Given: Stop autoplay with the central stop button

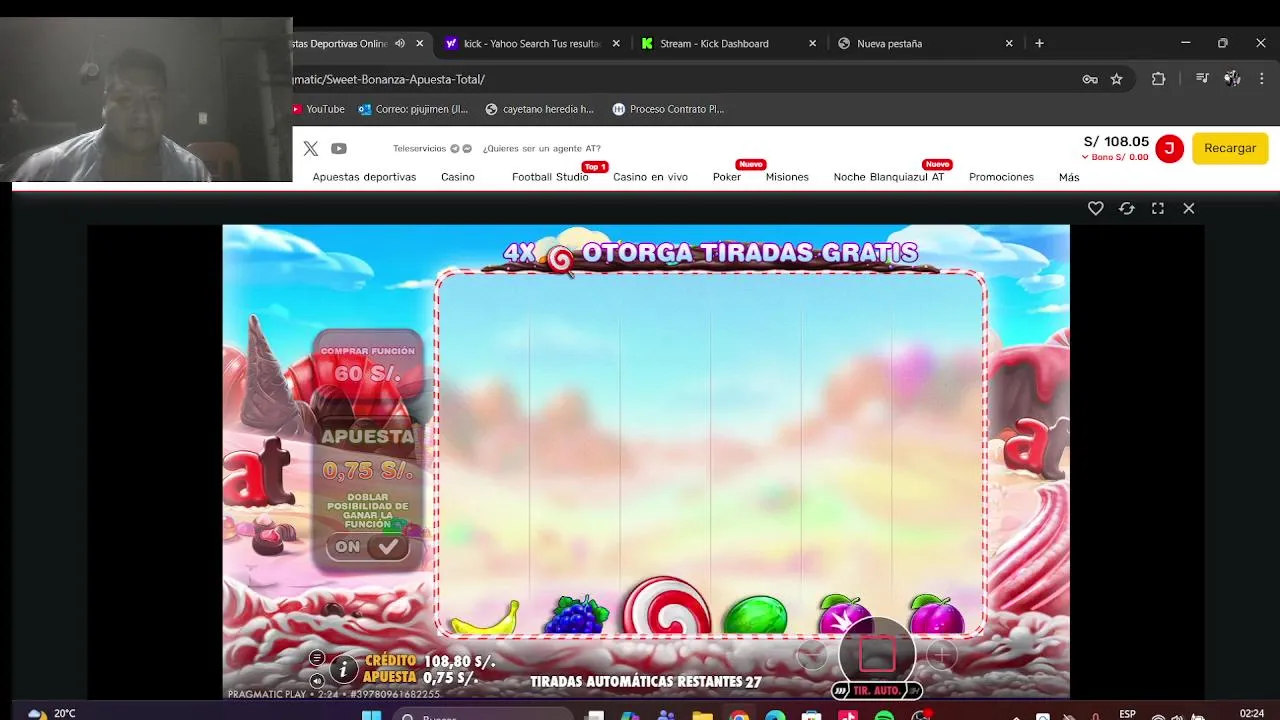Looking at the screenshot, I should [877, 655].
